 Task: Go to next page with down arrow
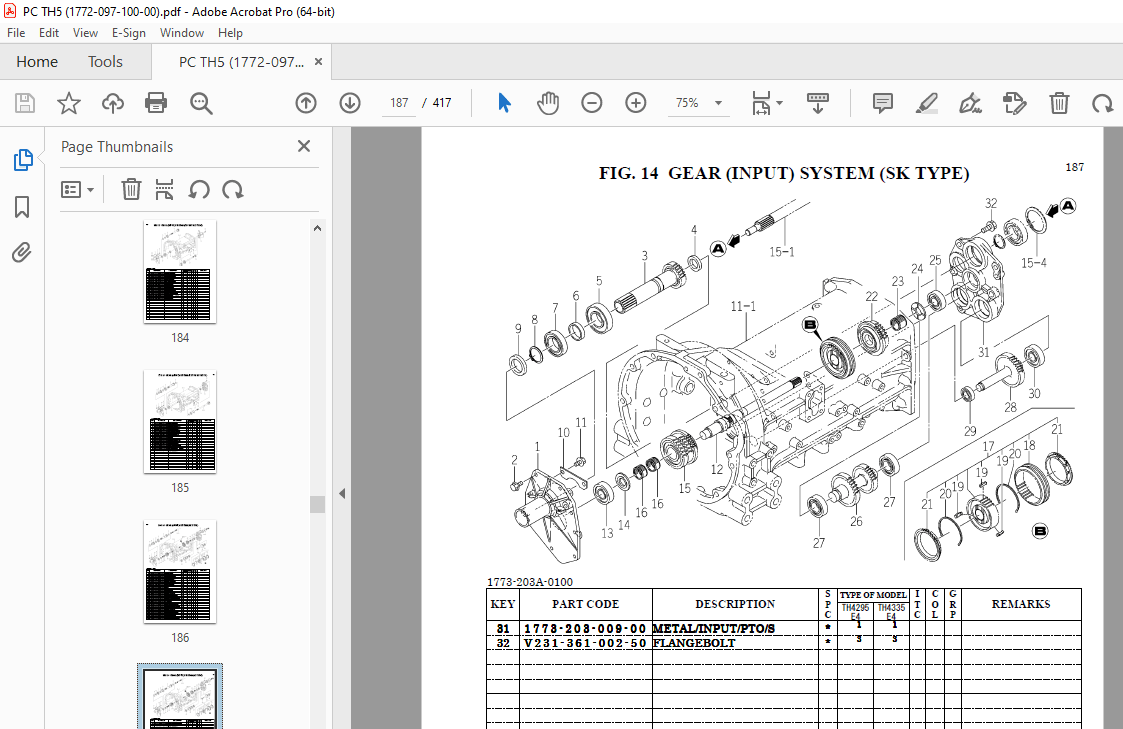pos(349,102)
